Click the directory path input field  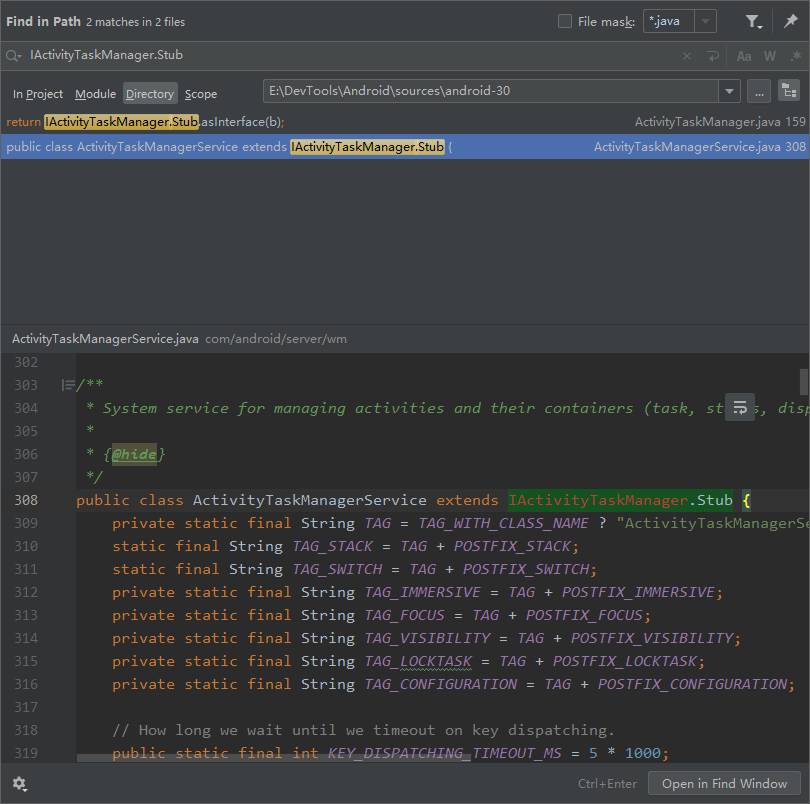(491, 91)
